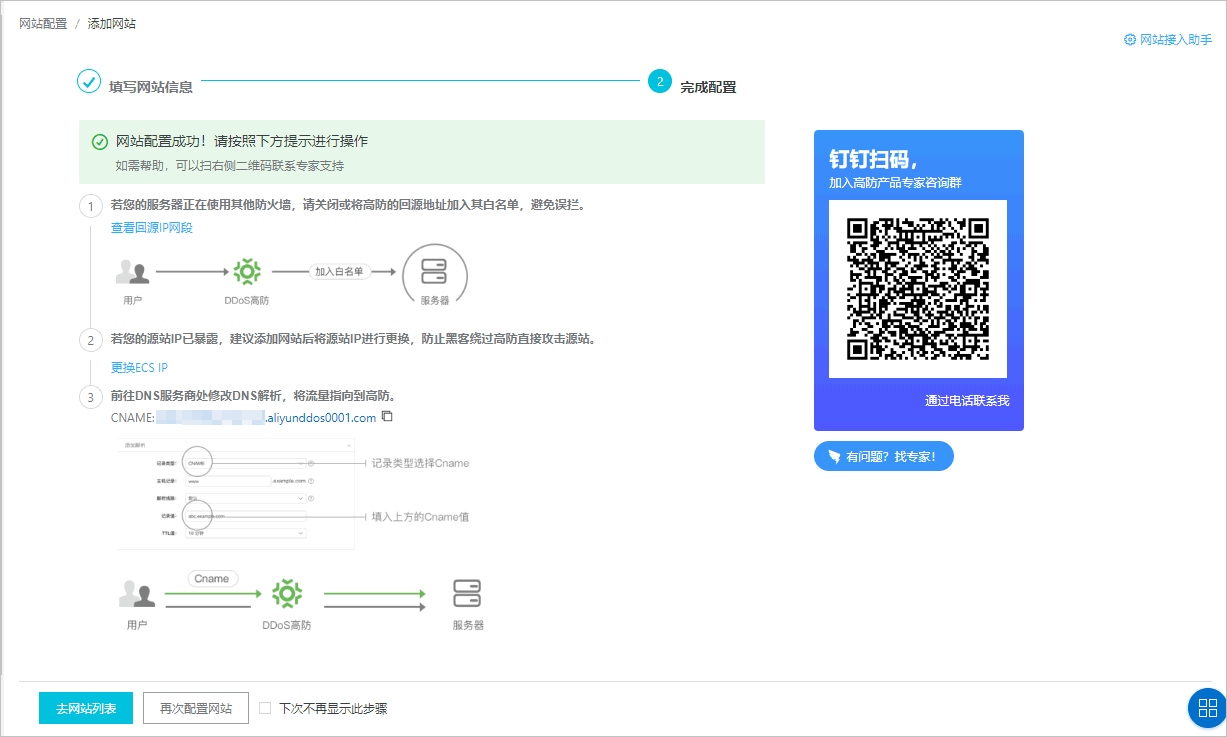Copy the CNAME value with copy icon
The width and height of the screenshot is (1227, 737).
tap(388, 417)
